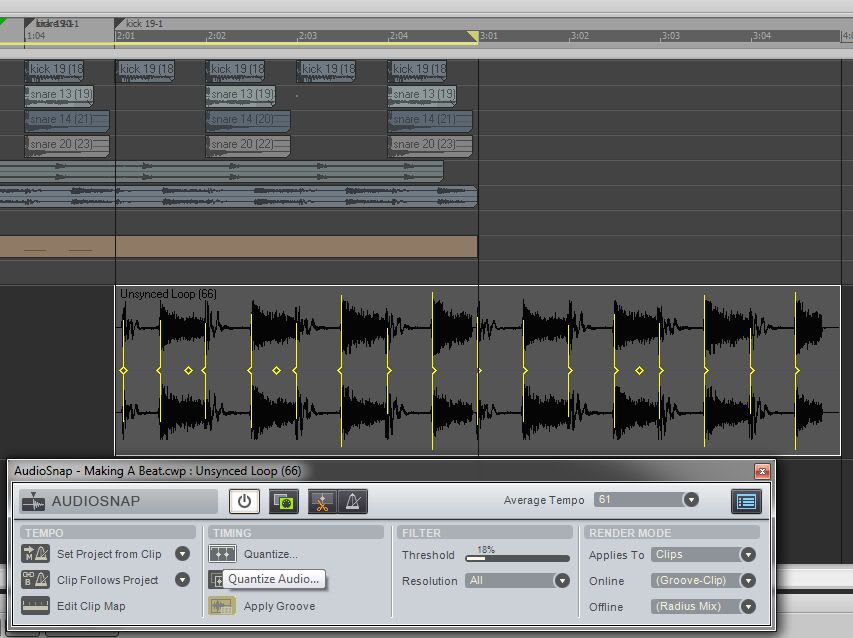Click the Quantize... text button
Viewport: 853px width, 638px height.
click(270, 554)
